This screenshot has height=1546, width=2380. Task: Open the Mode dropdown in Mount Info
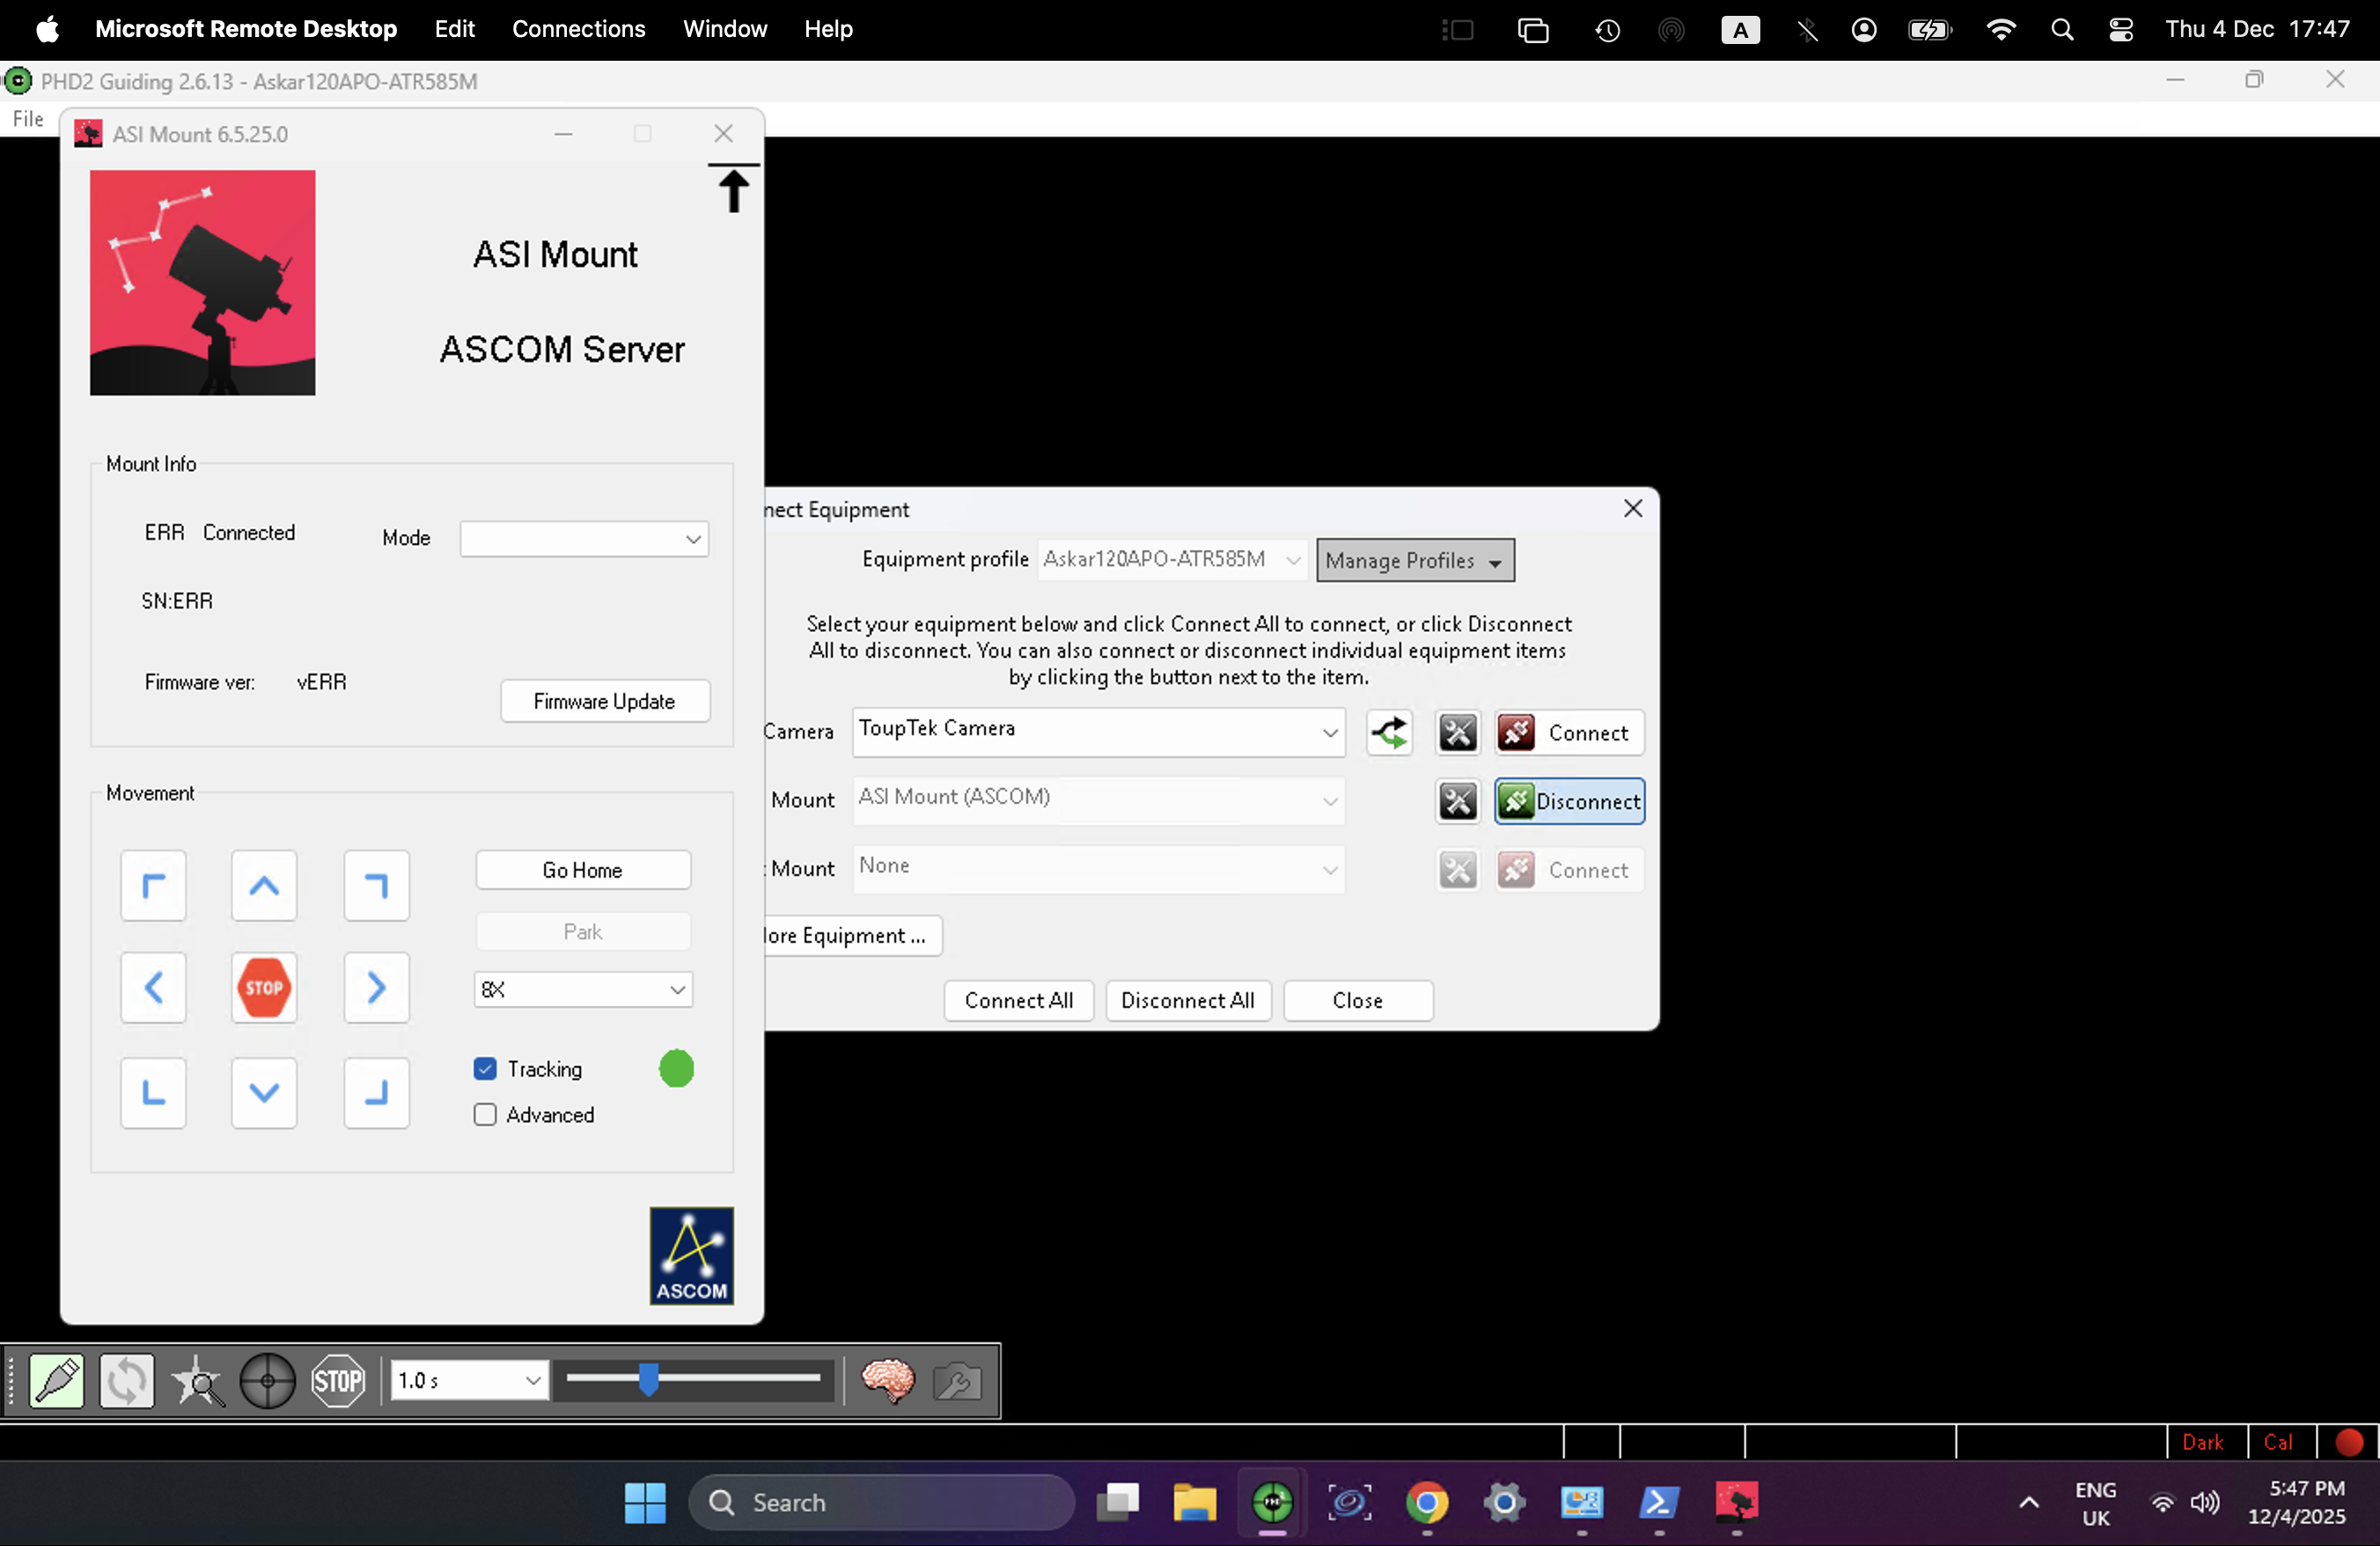tap(584, 539)
